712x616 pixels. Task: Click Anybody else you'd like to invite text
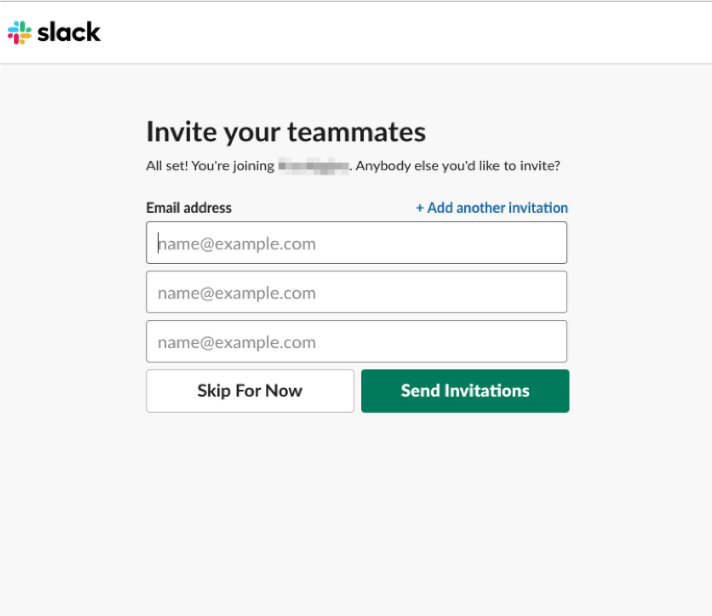pyautogui.click(x=458, y=166)
